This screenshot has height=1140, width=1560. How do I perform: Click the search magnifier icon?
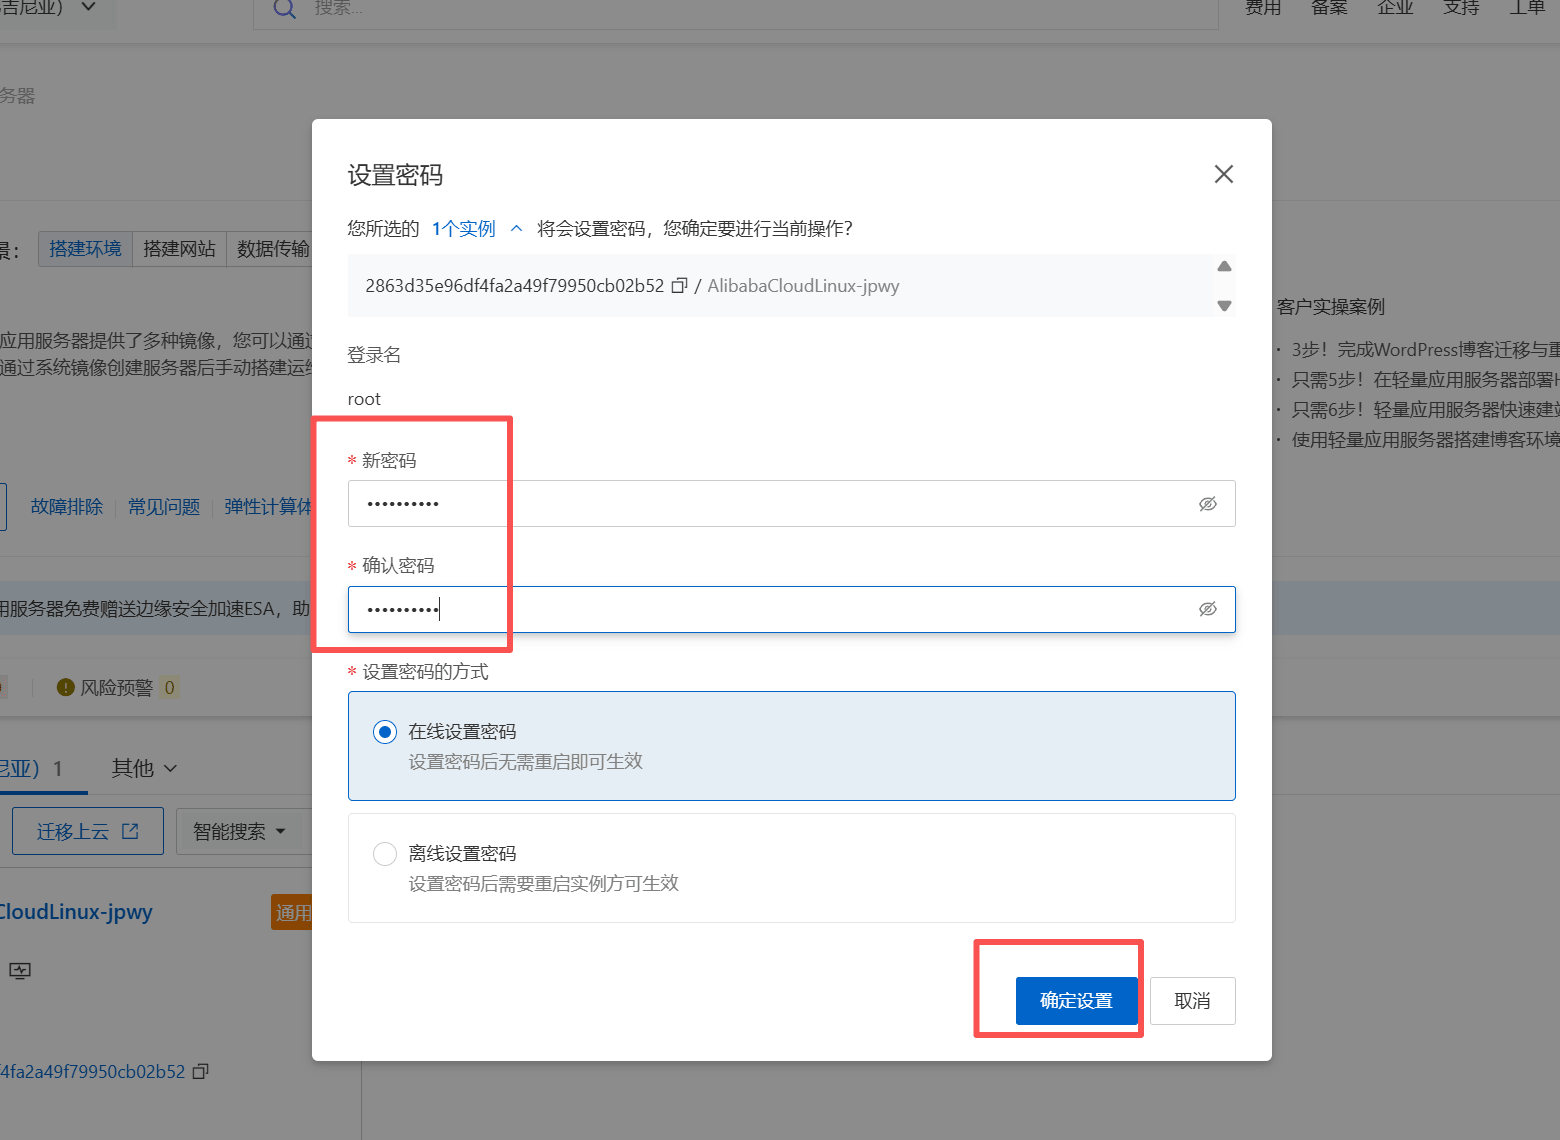tap(284, 9)
